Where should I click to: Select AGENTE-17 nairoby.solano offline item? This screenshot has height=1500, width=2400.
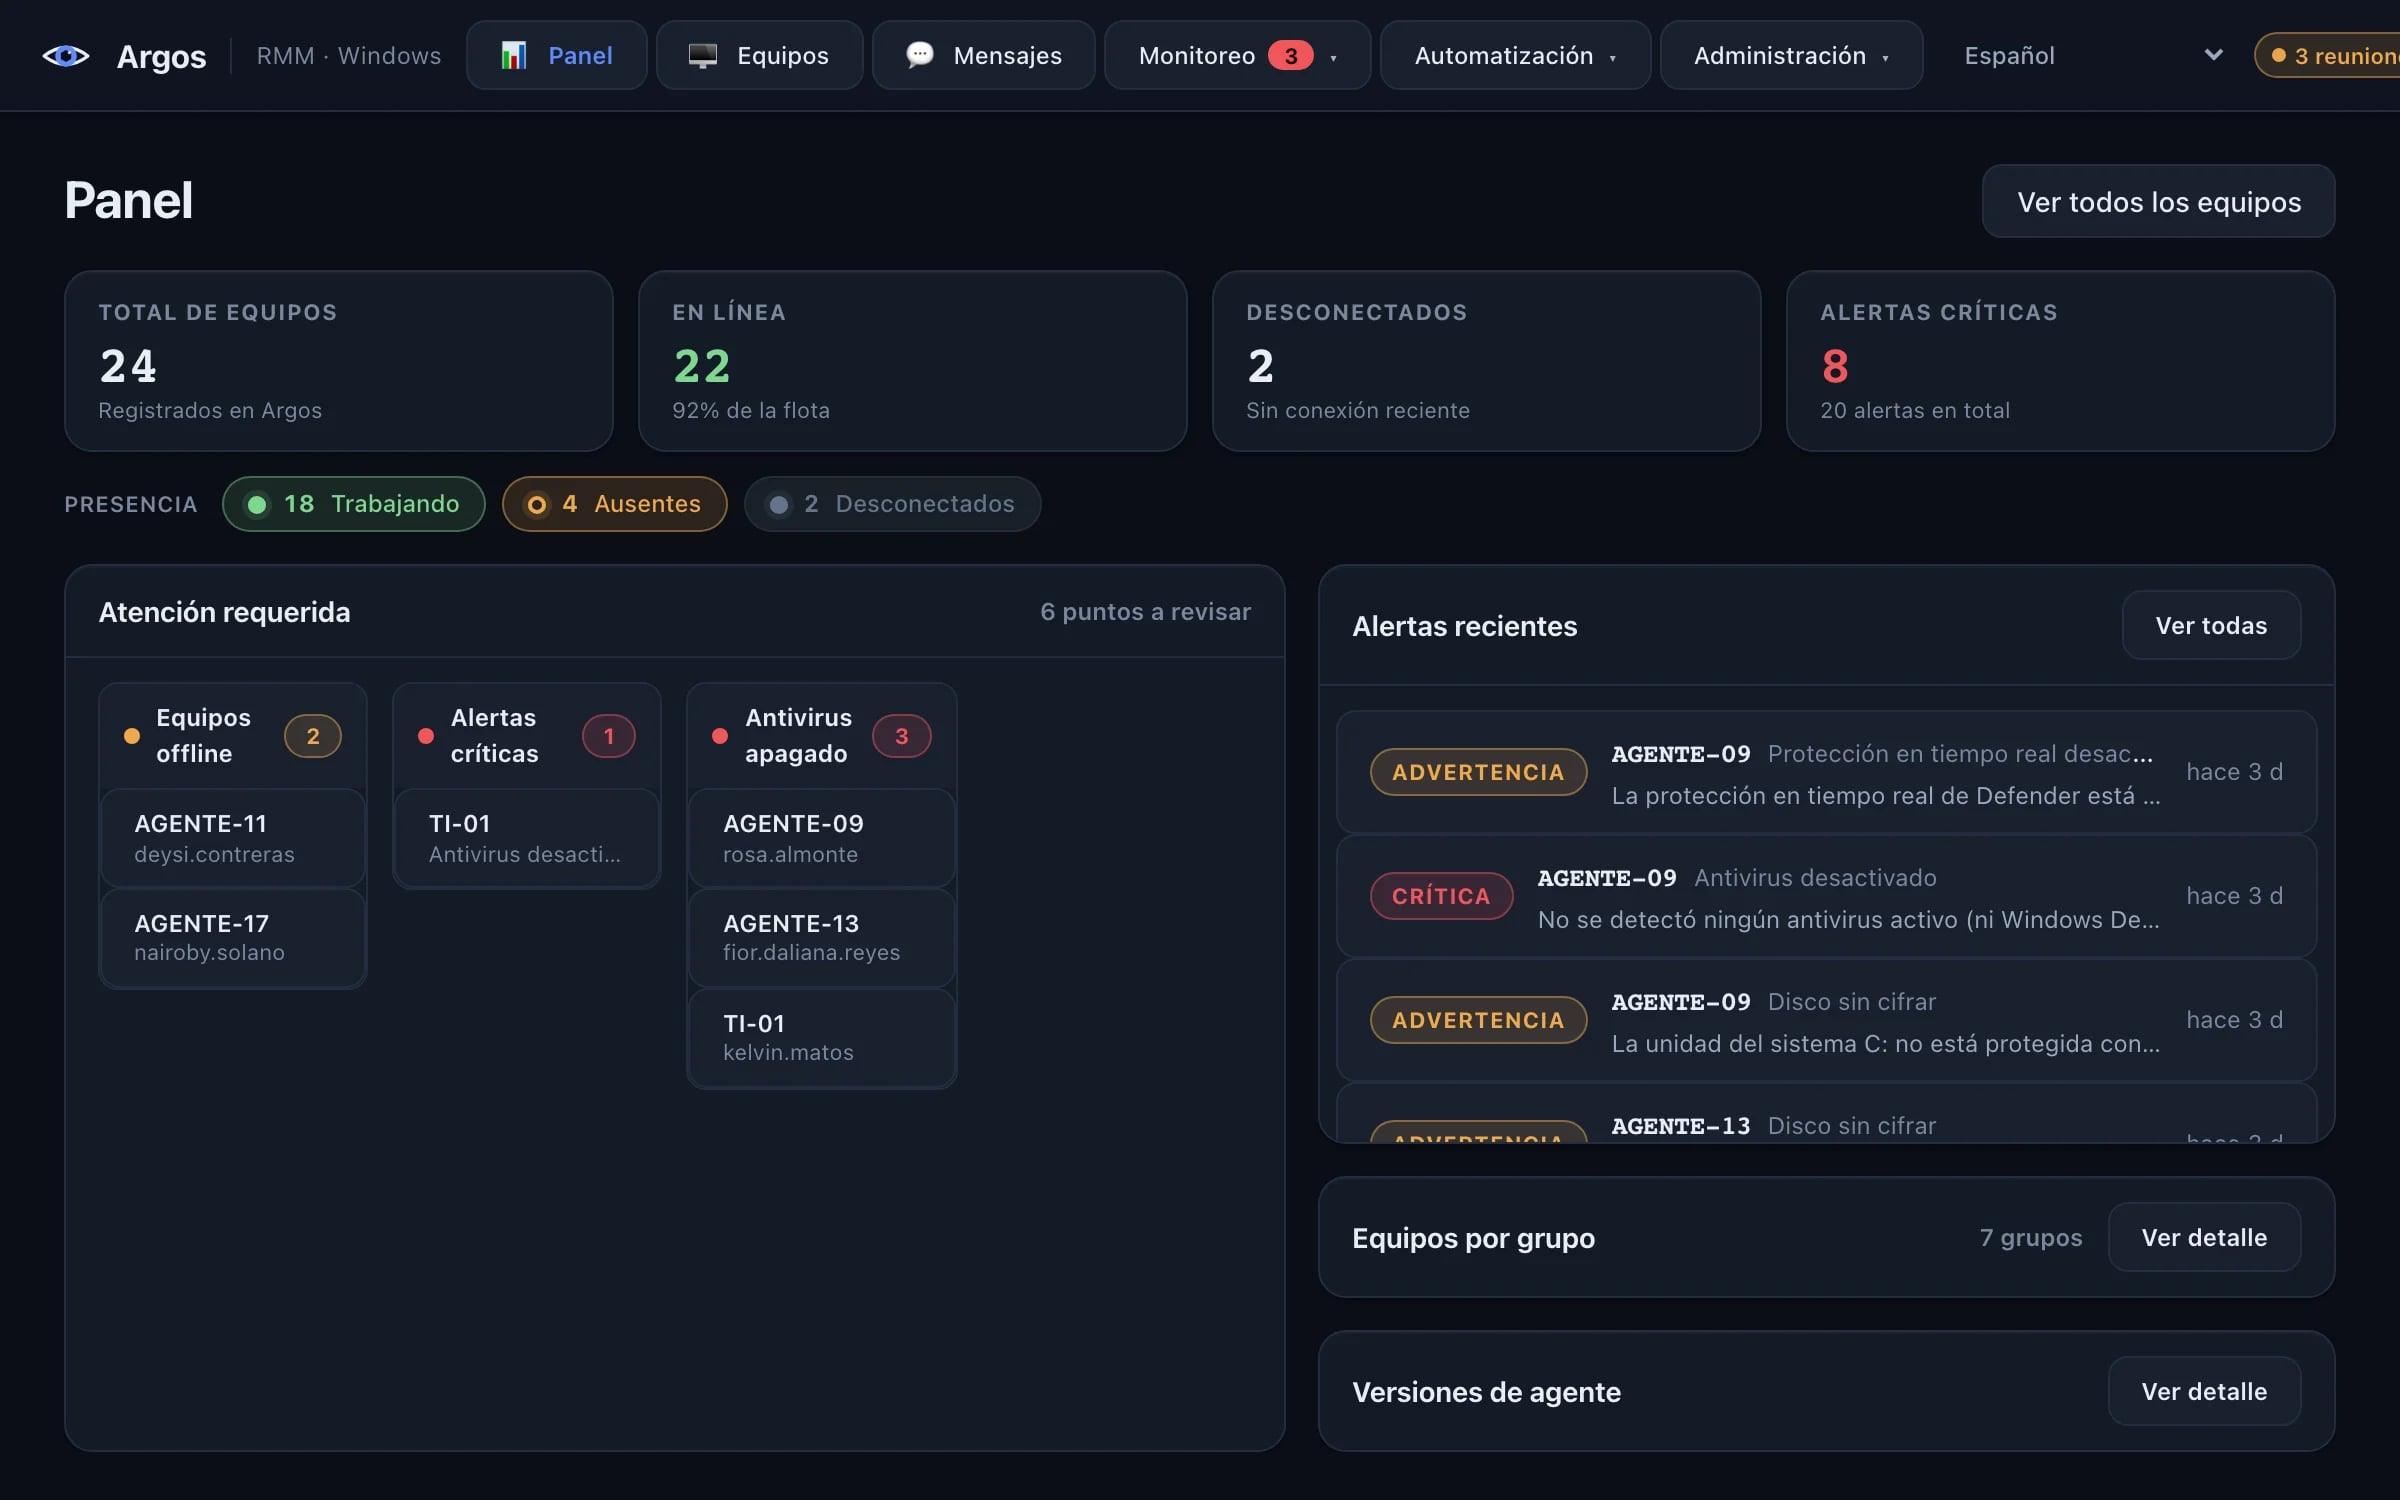233,938
